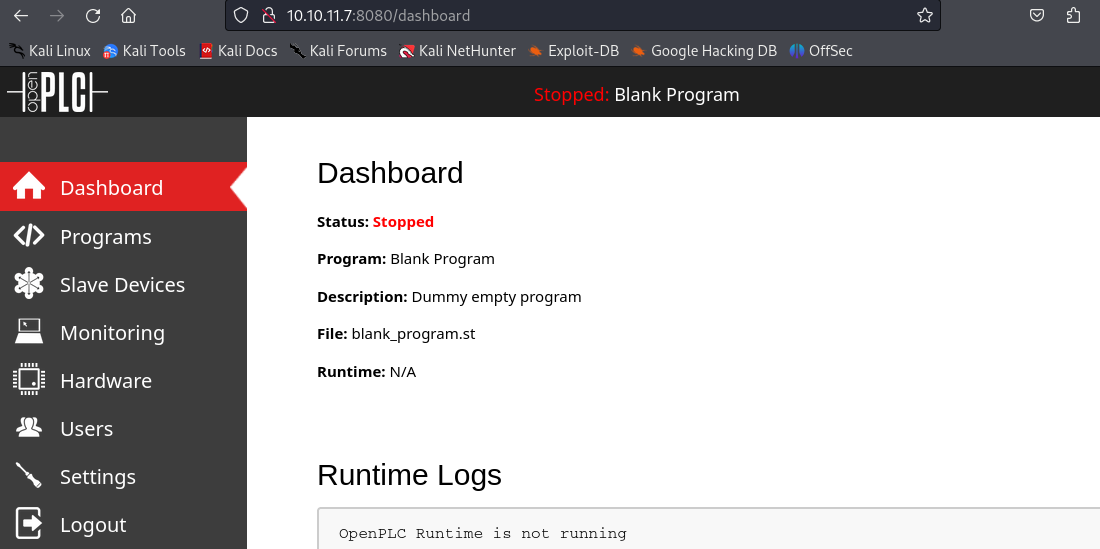Click the Logout door icon
This screenshot has height=549, width=1100.
[x=29, y=524]
